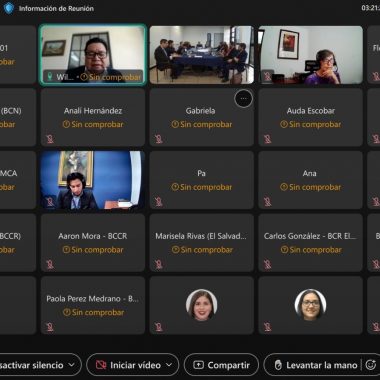Click the emoji reactions icon beside Levantar la mano
Screen dimensions: 380x380
[371, 365]
